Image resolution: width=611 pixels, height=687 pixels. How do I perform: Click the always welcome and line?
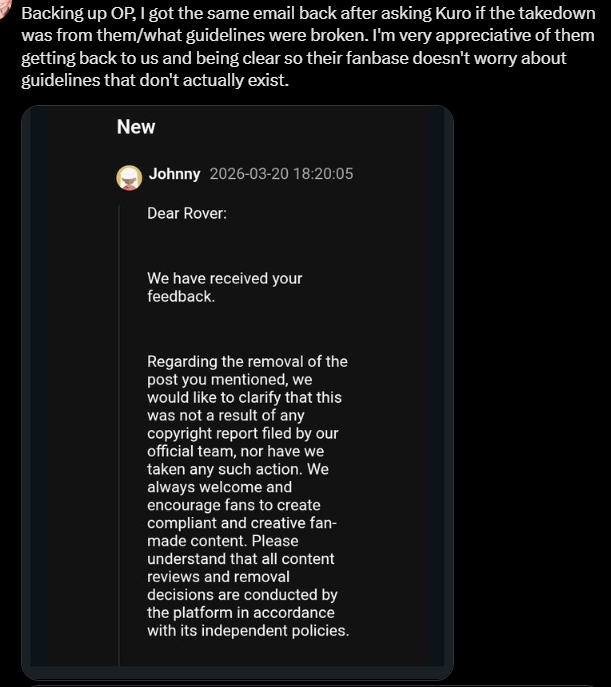click(219, 487)
